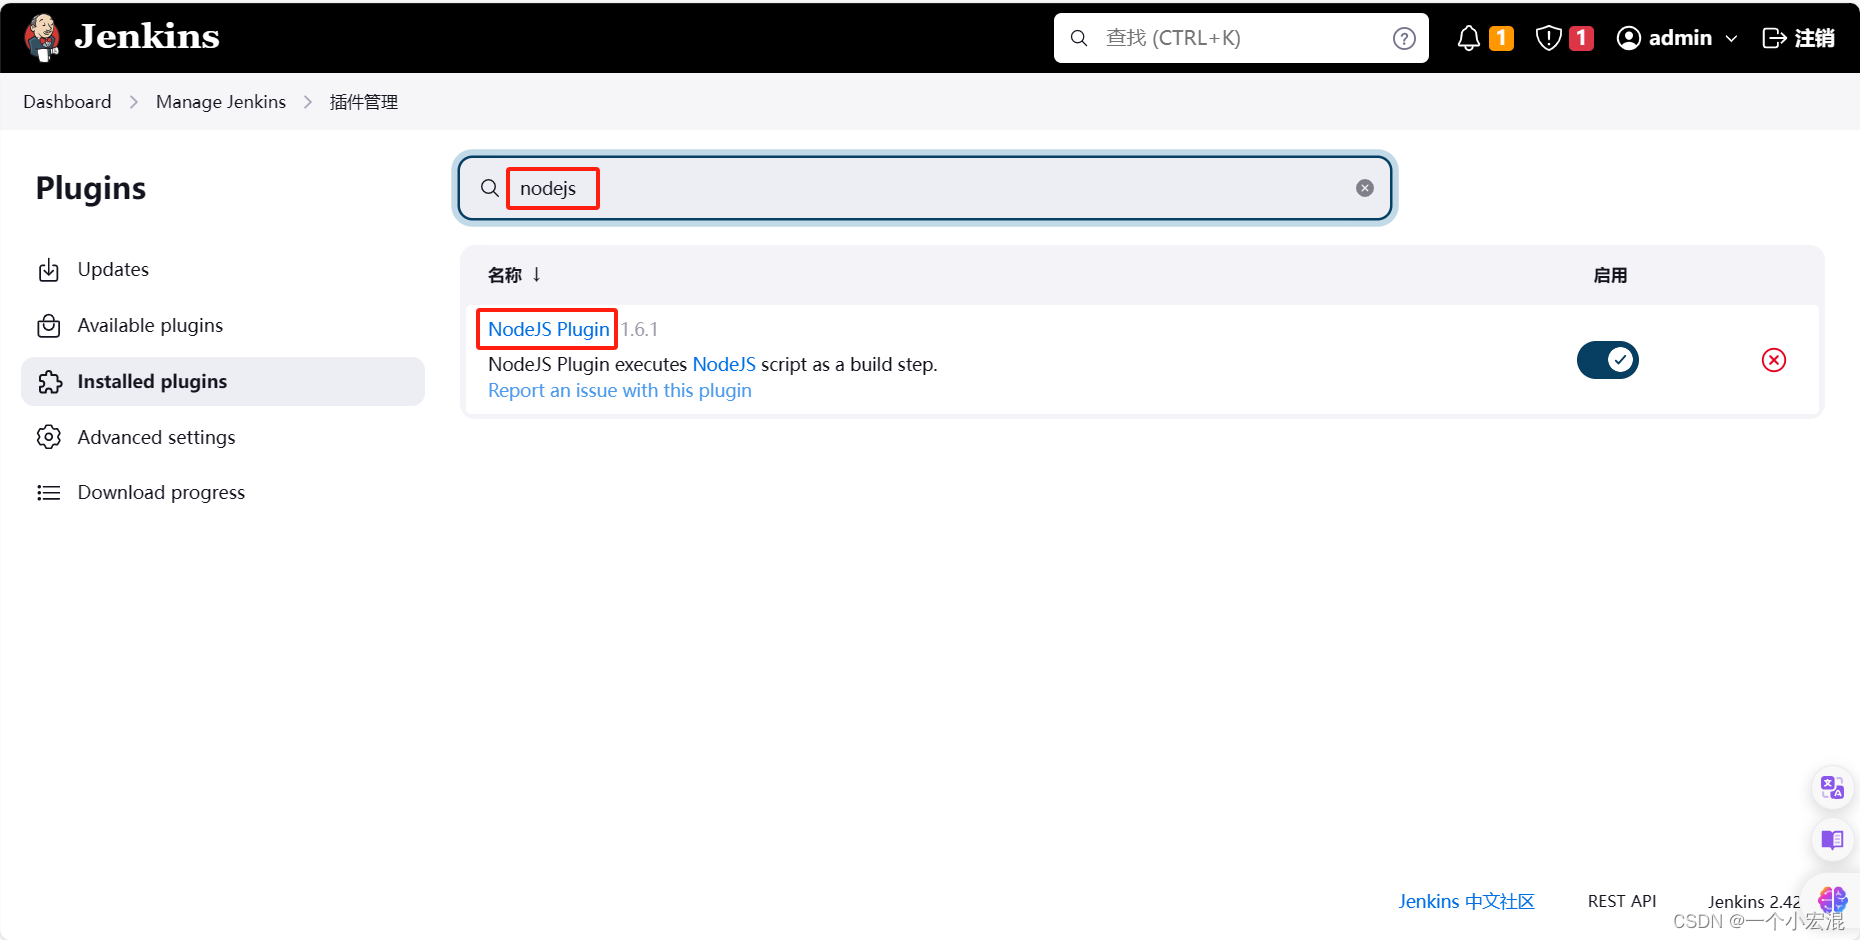Click the security warnings shield icon
The image size is (1860, 940).
pyautogui.click(x=1548, y=37)
